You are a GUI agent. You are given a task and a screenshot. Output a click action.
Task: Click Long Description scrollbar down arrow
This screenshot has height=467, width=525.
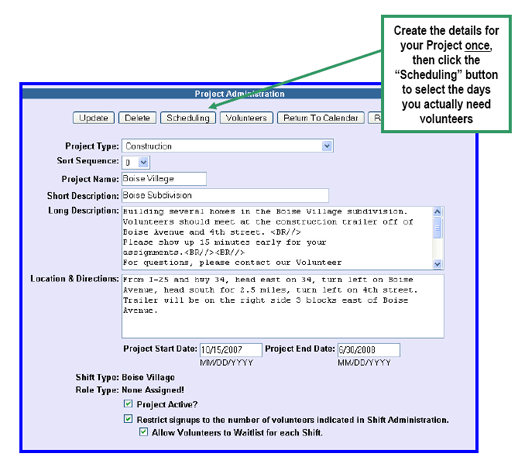point(438,264)
